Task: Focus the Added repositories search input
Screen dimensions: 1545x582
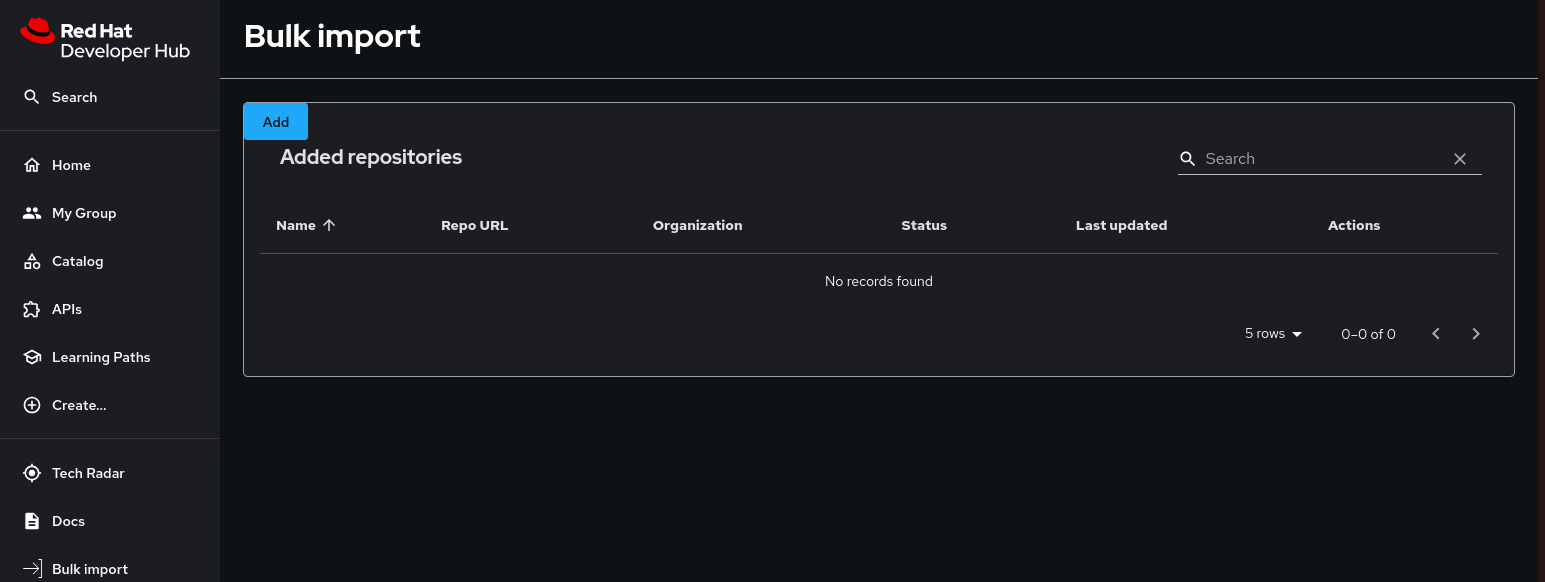Action: pyautogui.click(x=1320, y=159)
